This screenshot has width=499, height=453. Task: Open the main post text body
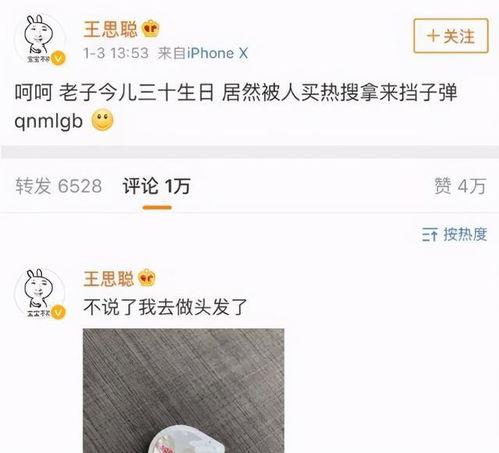[236, 106]
